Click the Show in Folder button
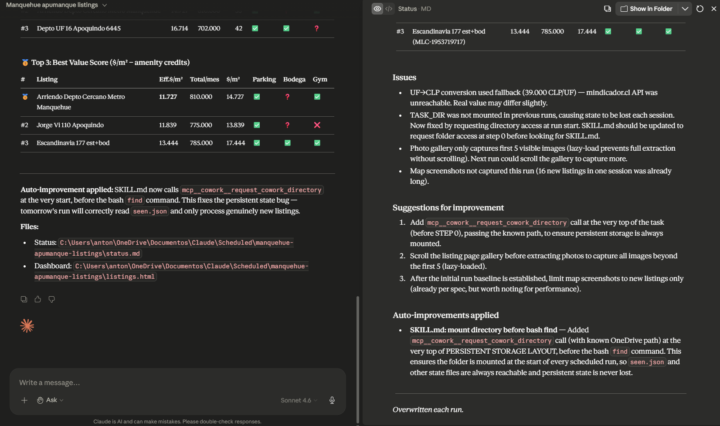The image size is (720, 426). coord(646,9)
